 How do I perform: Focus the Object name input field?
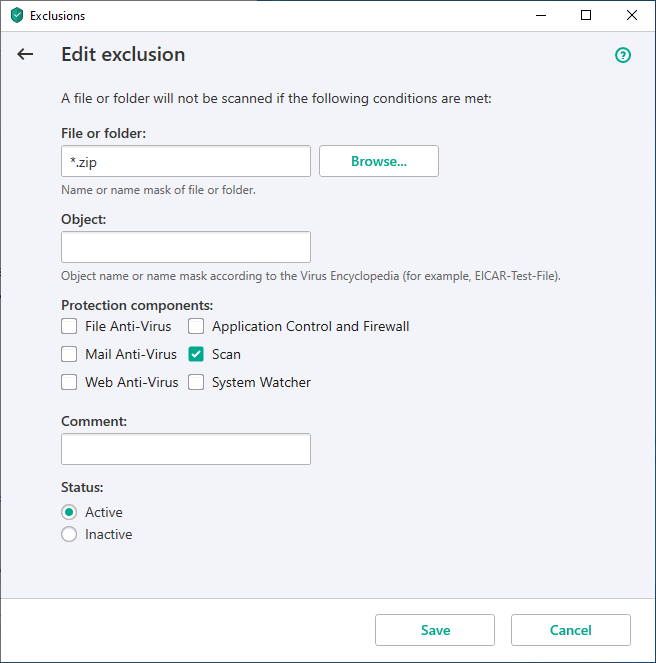pos(186,247)
